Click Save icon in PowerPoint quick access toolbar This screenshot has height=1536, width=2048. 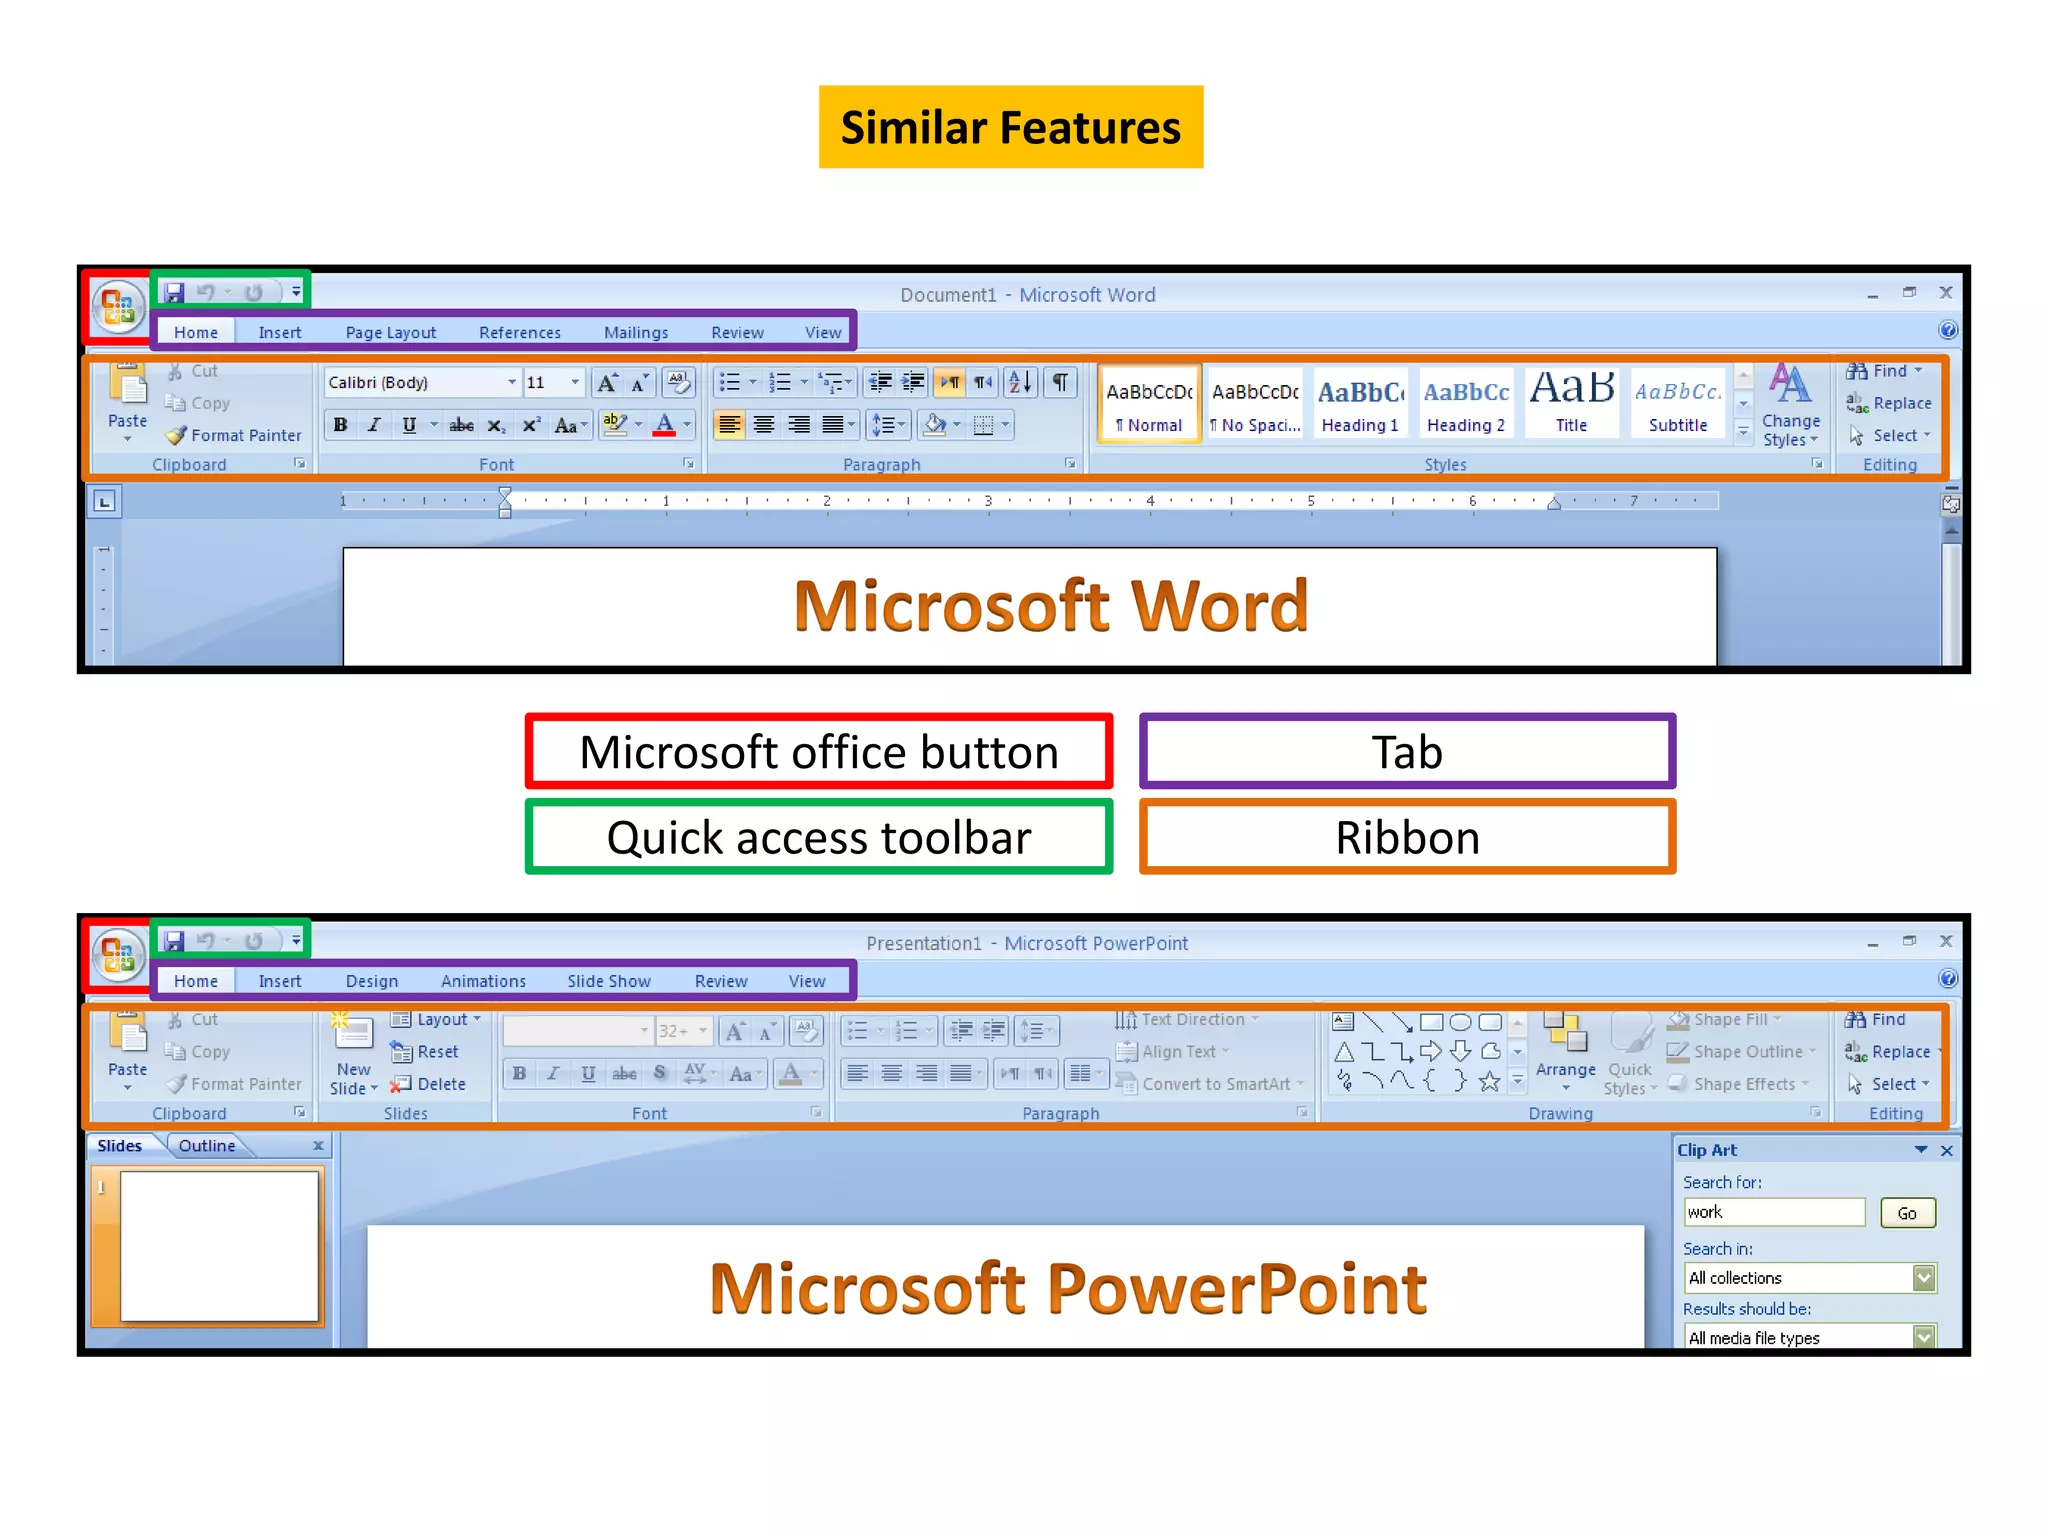tap(174, 941)
